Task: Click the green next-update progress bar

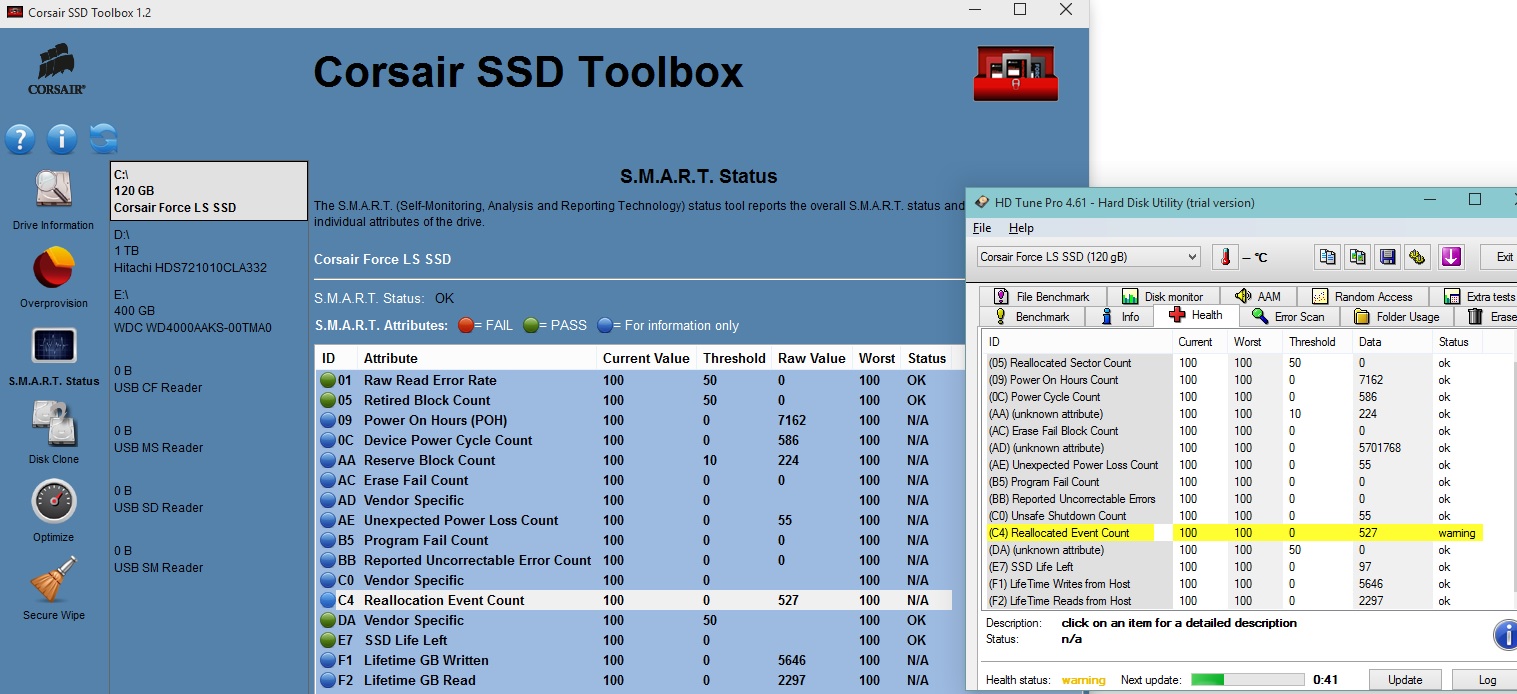Action: click(1247, 680)
